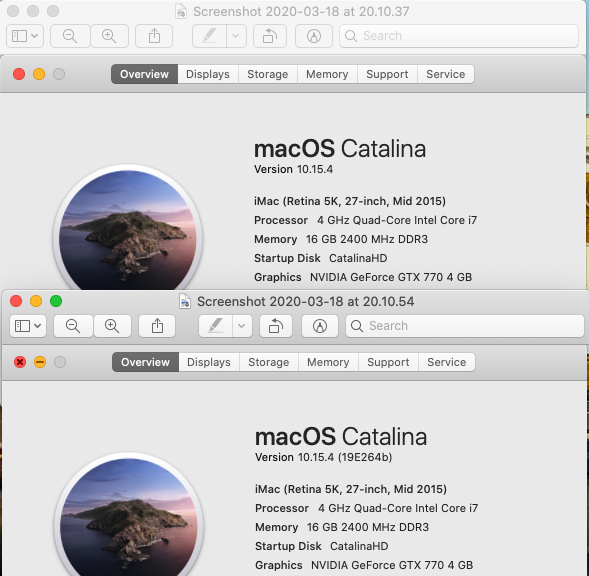The height and width of the screenshot is (576, 589).
Task: Zoom out in the 20.10.37 Preview window
Action: click(70, 36)
